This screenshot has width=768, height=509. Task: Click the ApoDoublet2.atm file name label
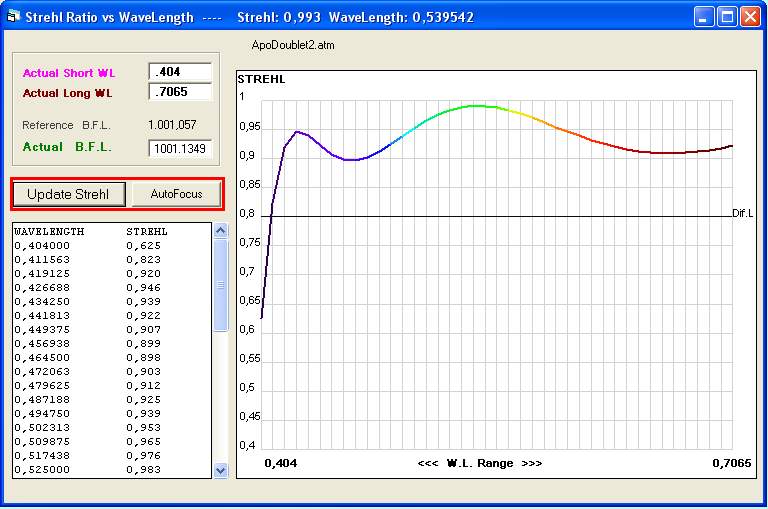(x=293, y=45)
